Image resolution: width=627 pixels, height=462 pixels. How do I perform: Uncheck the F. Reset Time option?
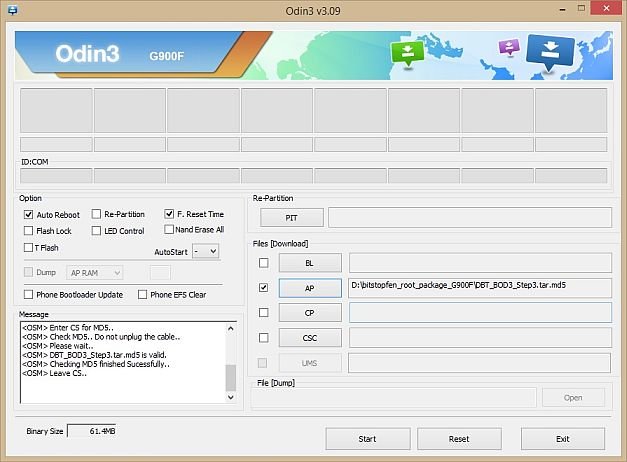(x=169, y=214)
